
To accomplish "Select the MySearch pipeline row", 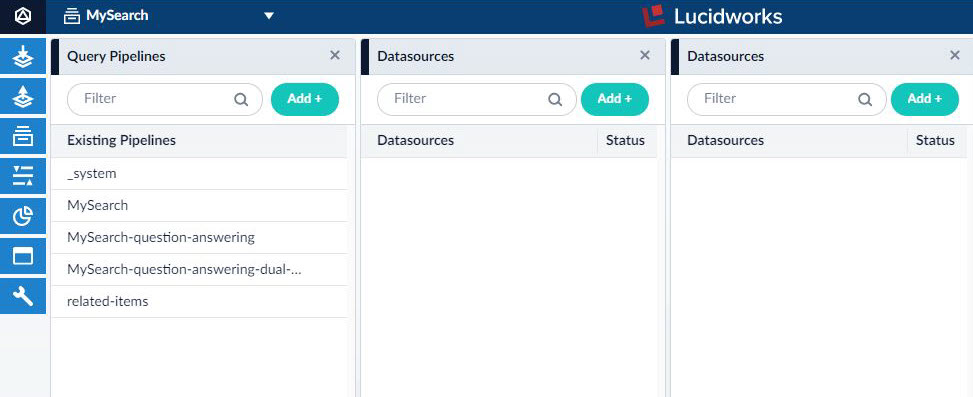I will [x=199, y=205].
